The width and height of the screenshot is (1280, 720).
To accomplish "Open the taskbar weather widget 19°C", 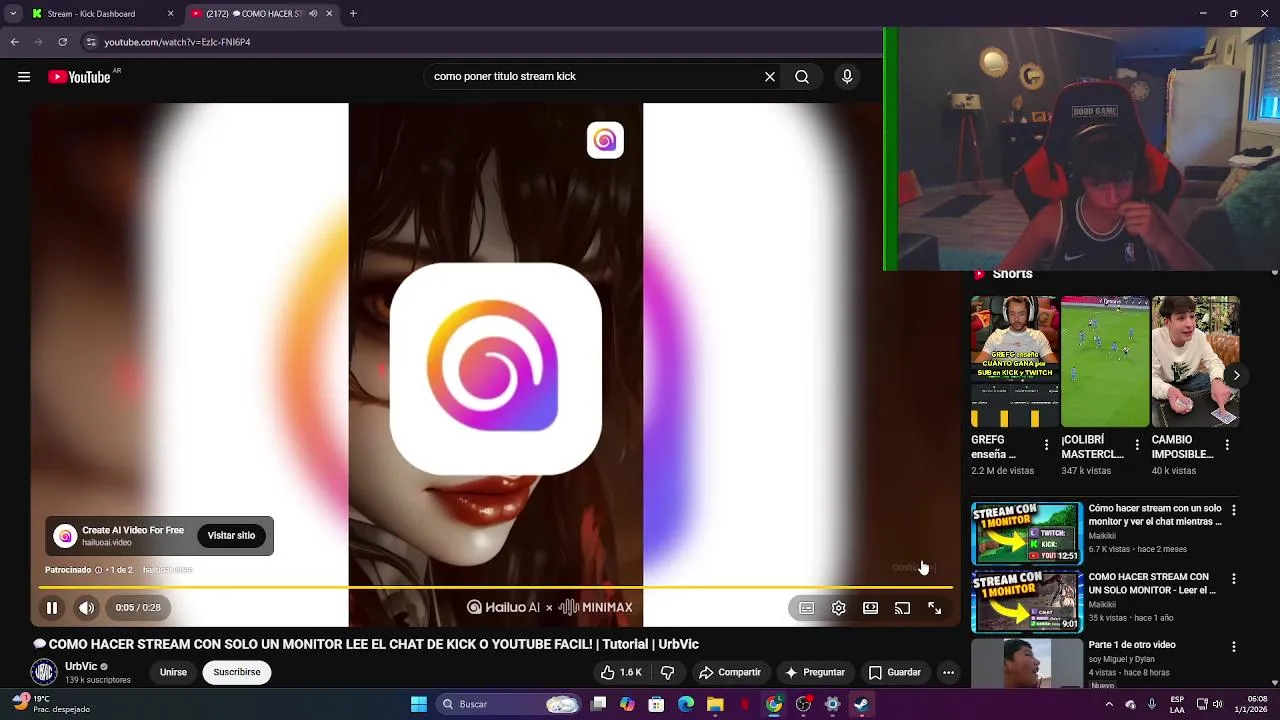I will [52, 704].
